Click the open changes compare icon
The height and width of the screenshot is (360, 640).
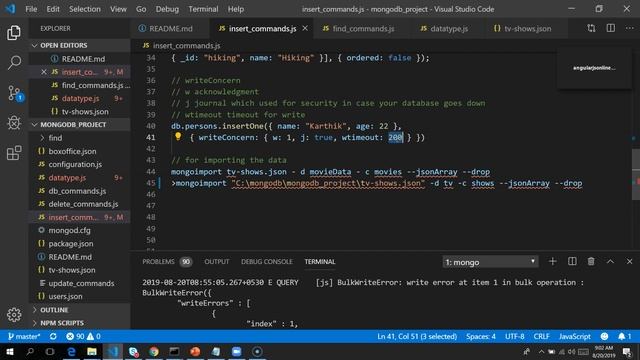(x=591, y=28)
